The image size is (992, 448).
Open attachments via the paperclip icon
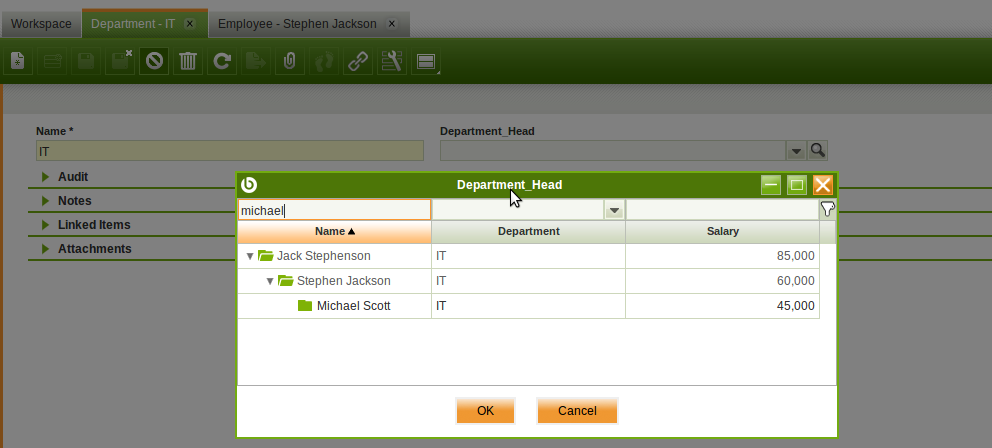tap(289, 62)
